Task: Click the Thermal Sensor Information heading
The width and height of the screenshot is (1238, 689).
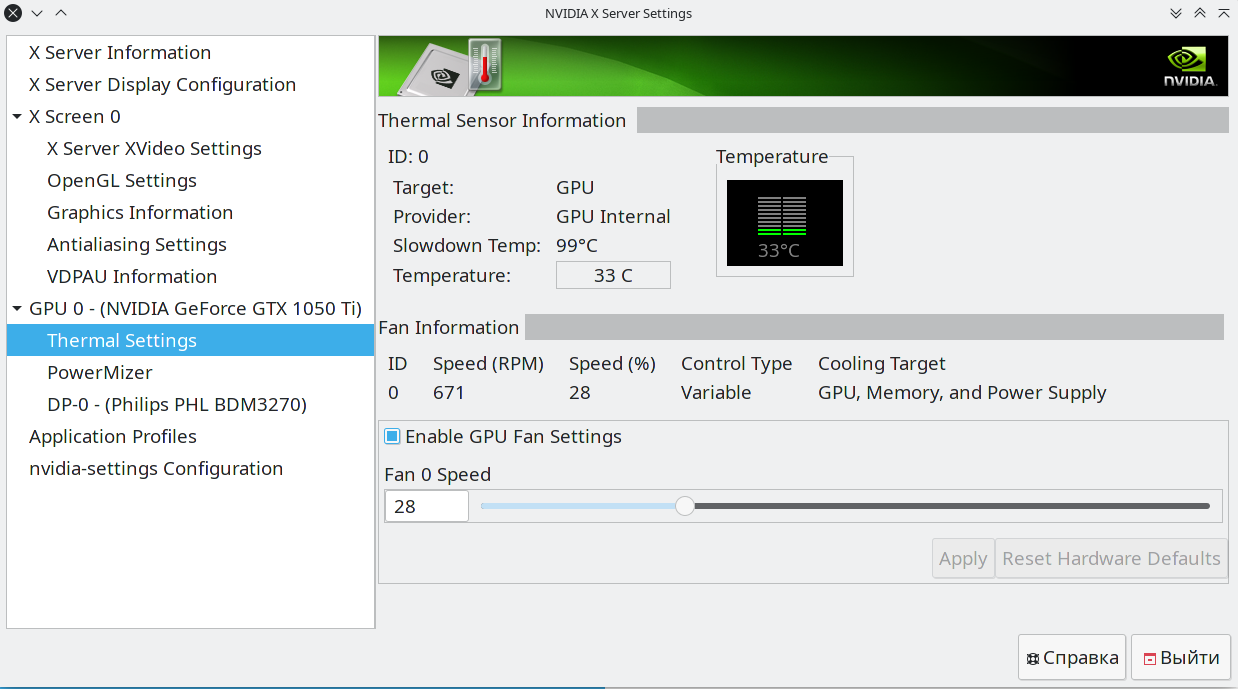Action: point(502,121)
